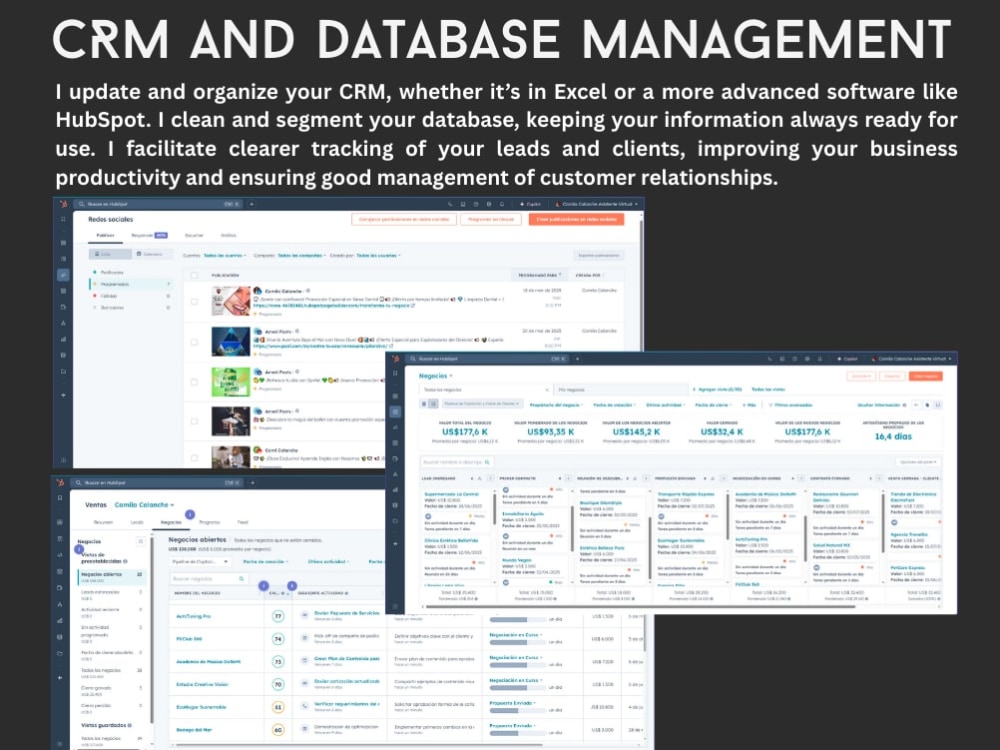Viewport: 1000px width, 750px height.
Task: Click phone call icon in Redes sociales top bar
Action: pyautogui.click(x=450, y=204)
